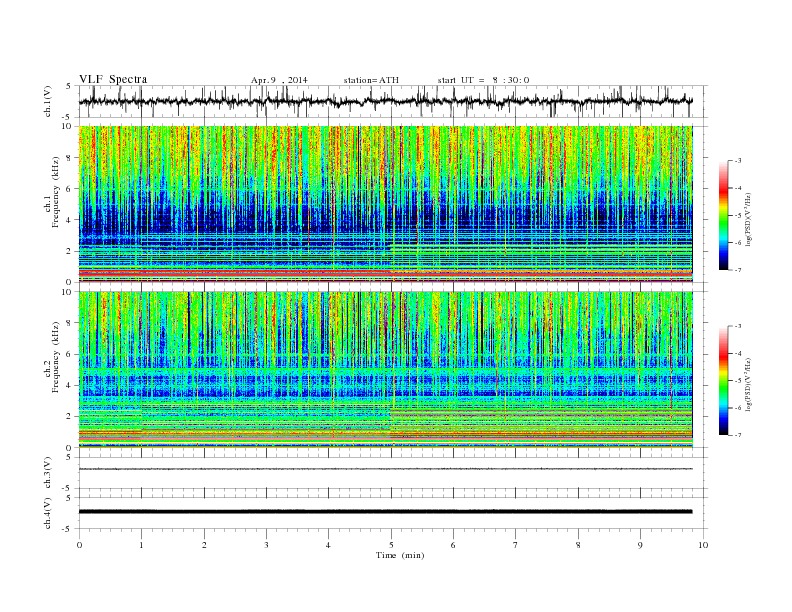The image size is (792, 612).
Task: Click the '7' tick on the time axis
Action: [516, 545]
